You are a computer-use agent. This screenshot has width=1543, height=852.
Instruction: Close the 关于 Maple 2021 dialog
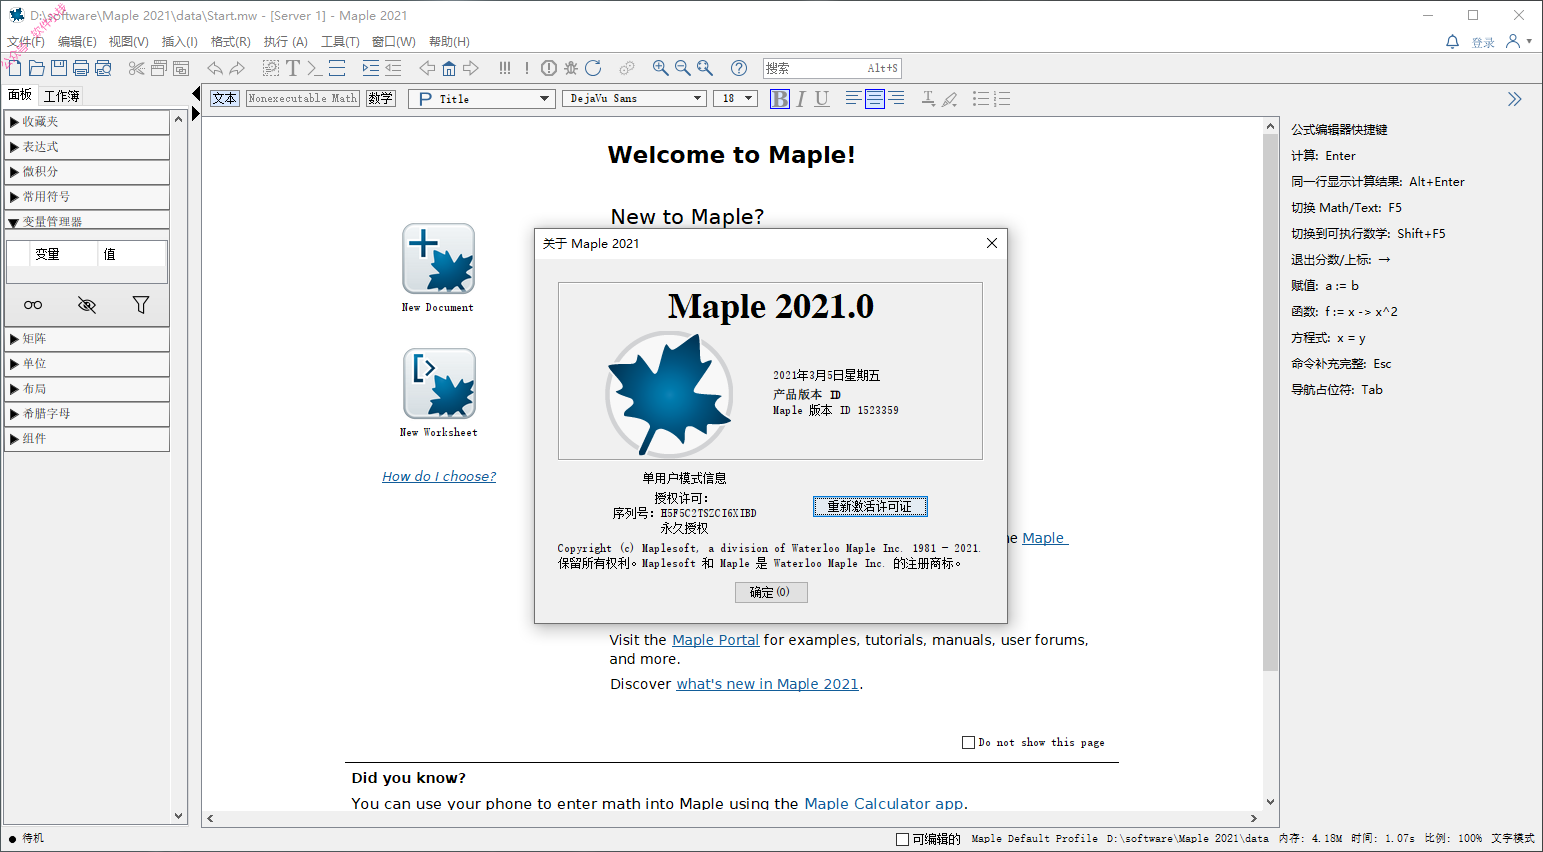pos(992,243)
